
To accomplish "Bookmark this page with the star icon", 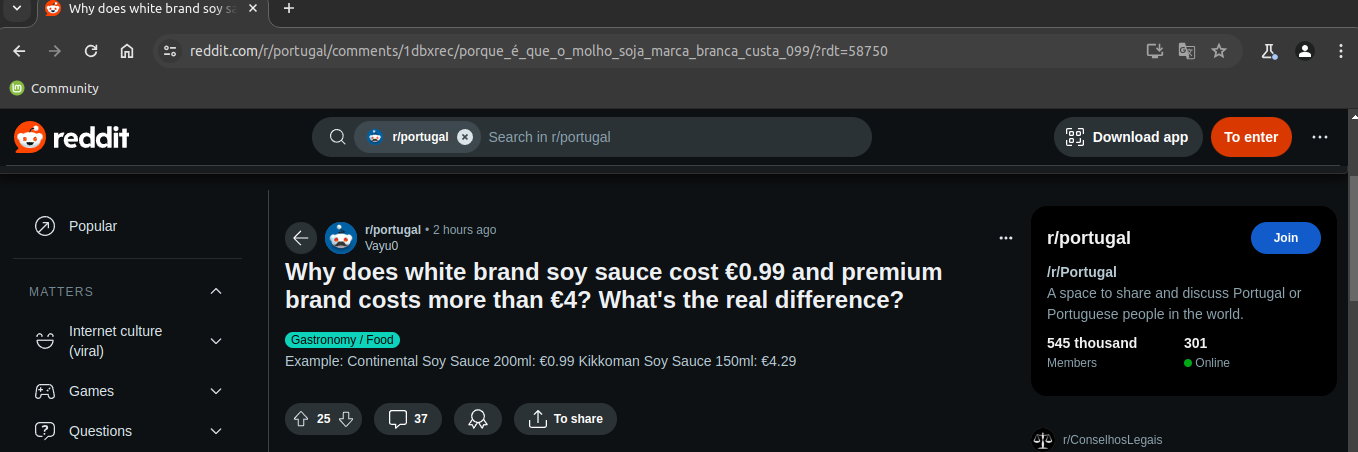I will [x=1219, y=51].
